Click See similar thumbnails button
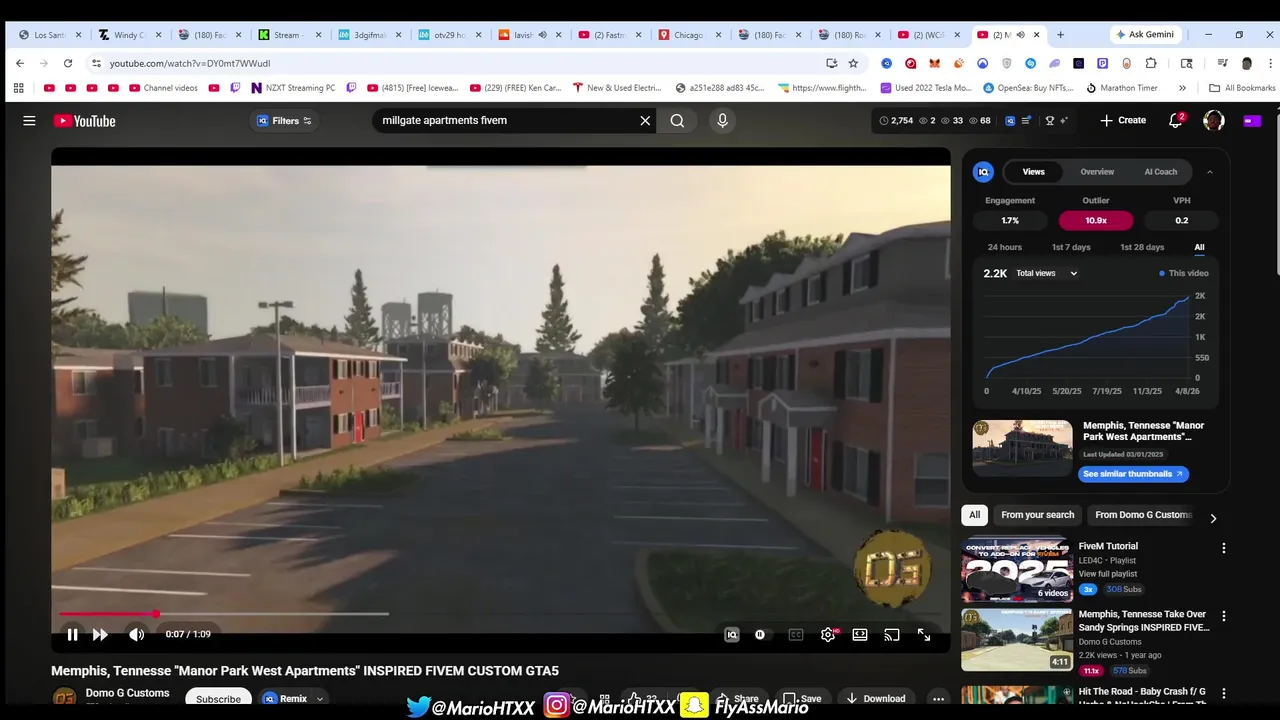The image size is (1280, 720). pos(1133,474)
